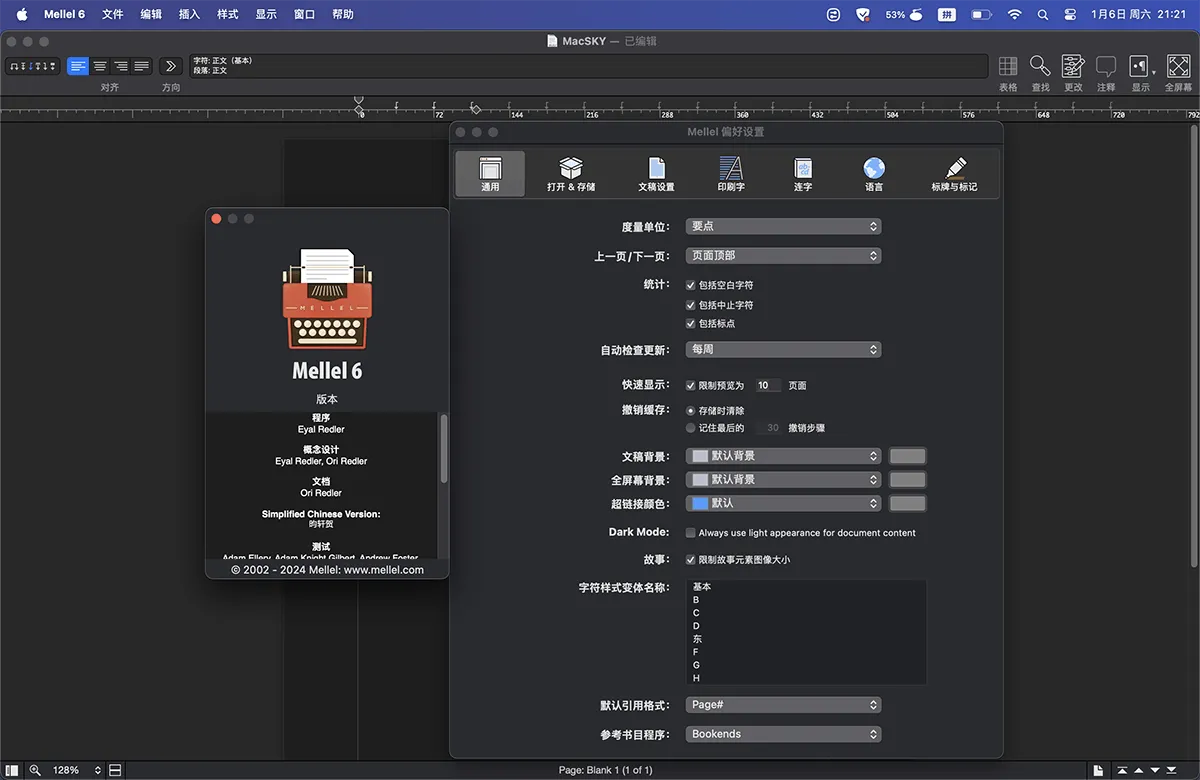Image resolution: width=1200 pixels, height=780 pixels.
Task: Center-align text using the toolbar button
Action: point(99,66)
